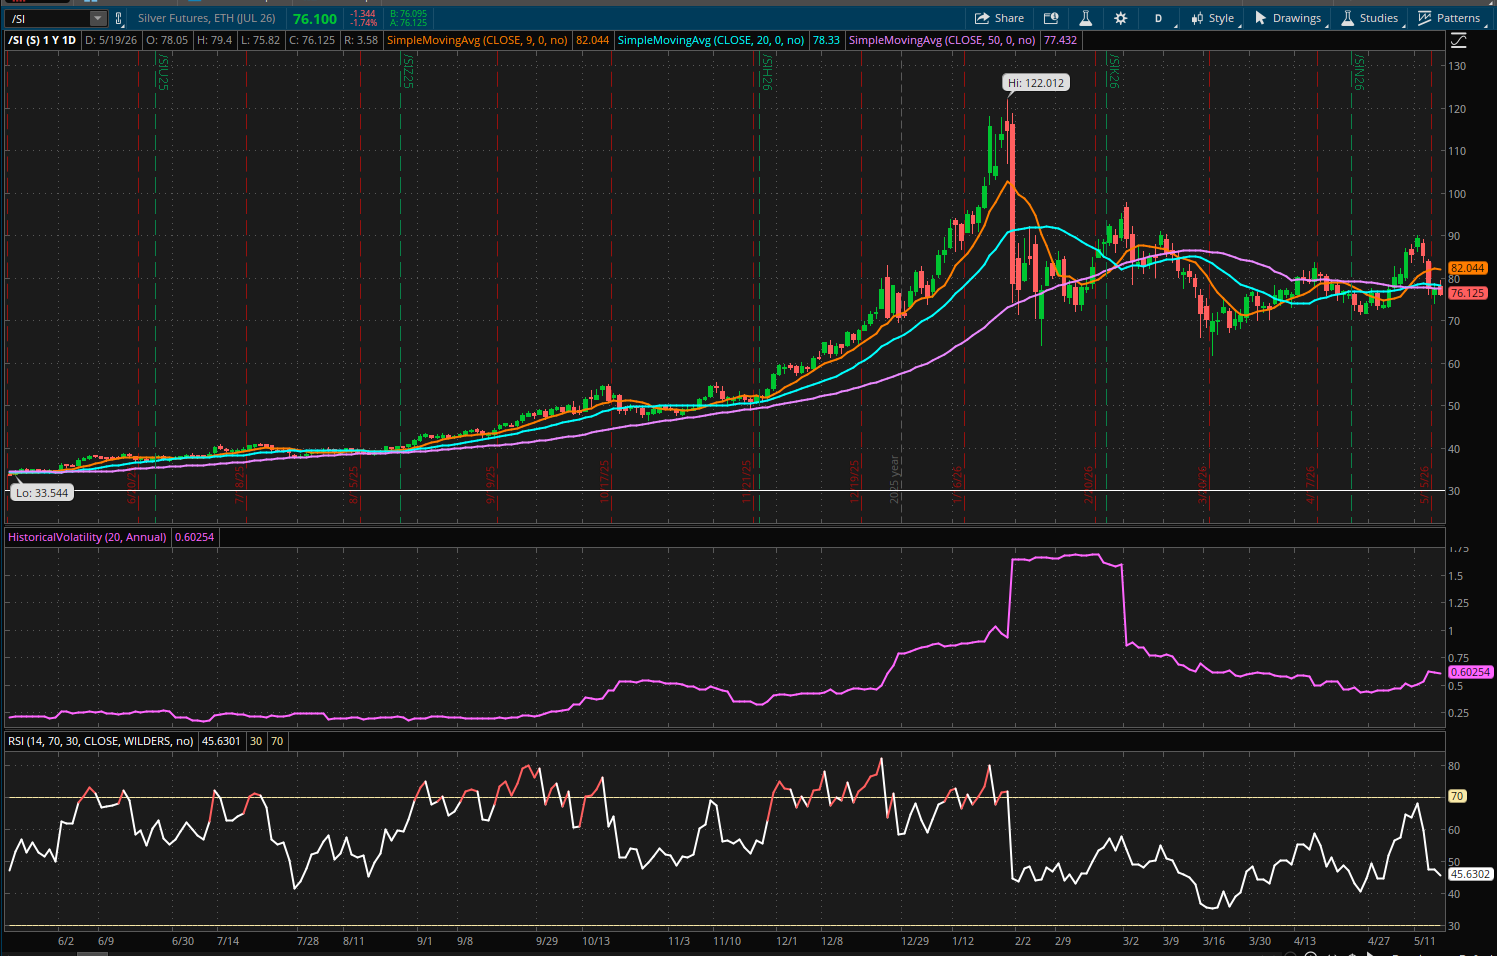This screenshot has width=1497, height=956.
Task: Click the 9/29 date axis label
Action: click(x=547, y=941)
